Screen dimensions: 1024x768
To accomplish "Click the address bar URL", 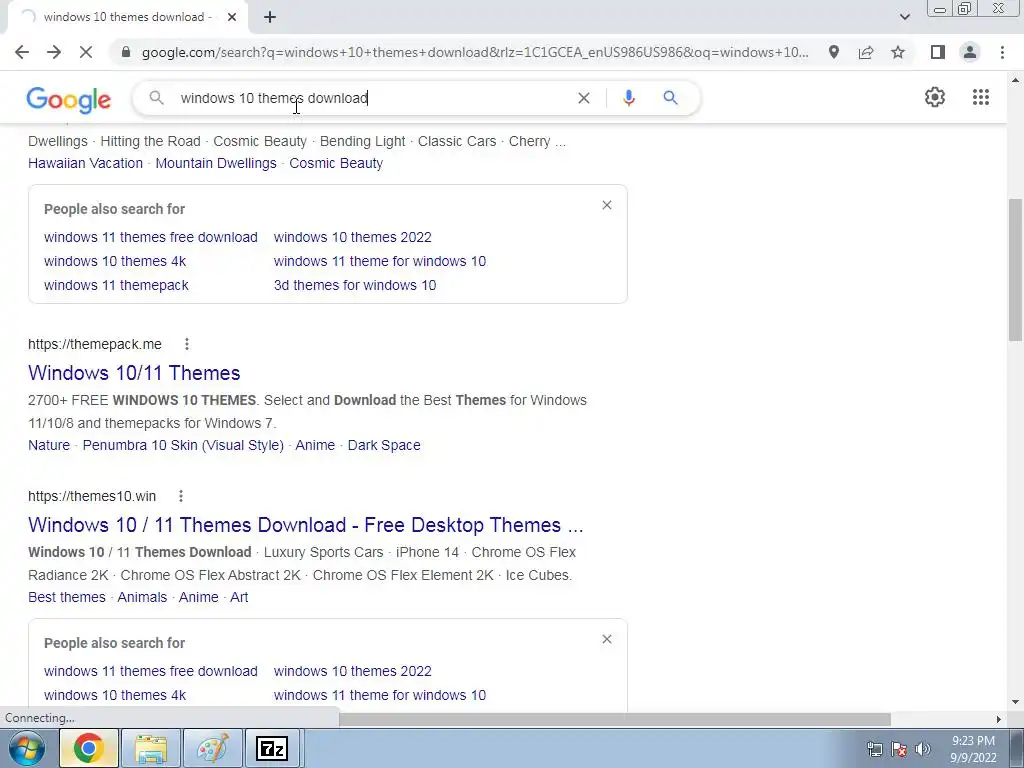I will (x=475, y=52).
